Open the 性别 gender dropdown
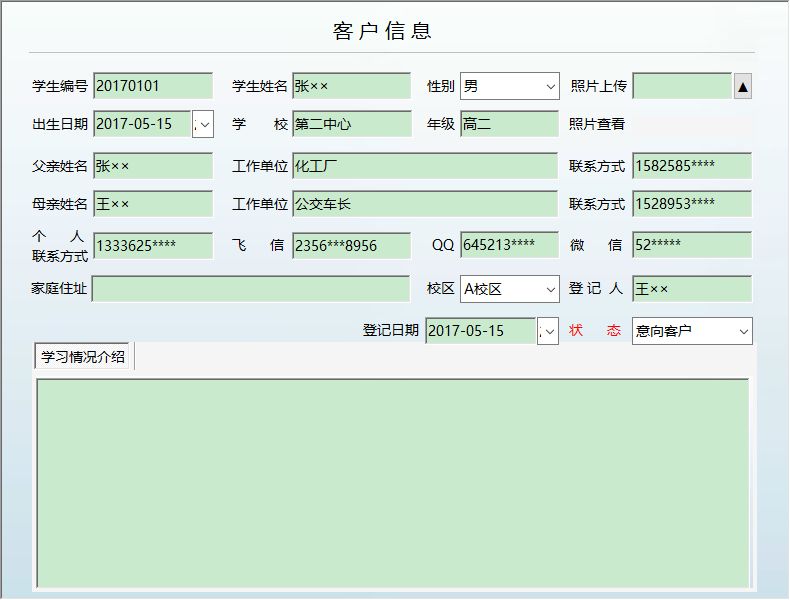 click(551, 87)
